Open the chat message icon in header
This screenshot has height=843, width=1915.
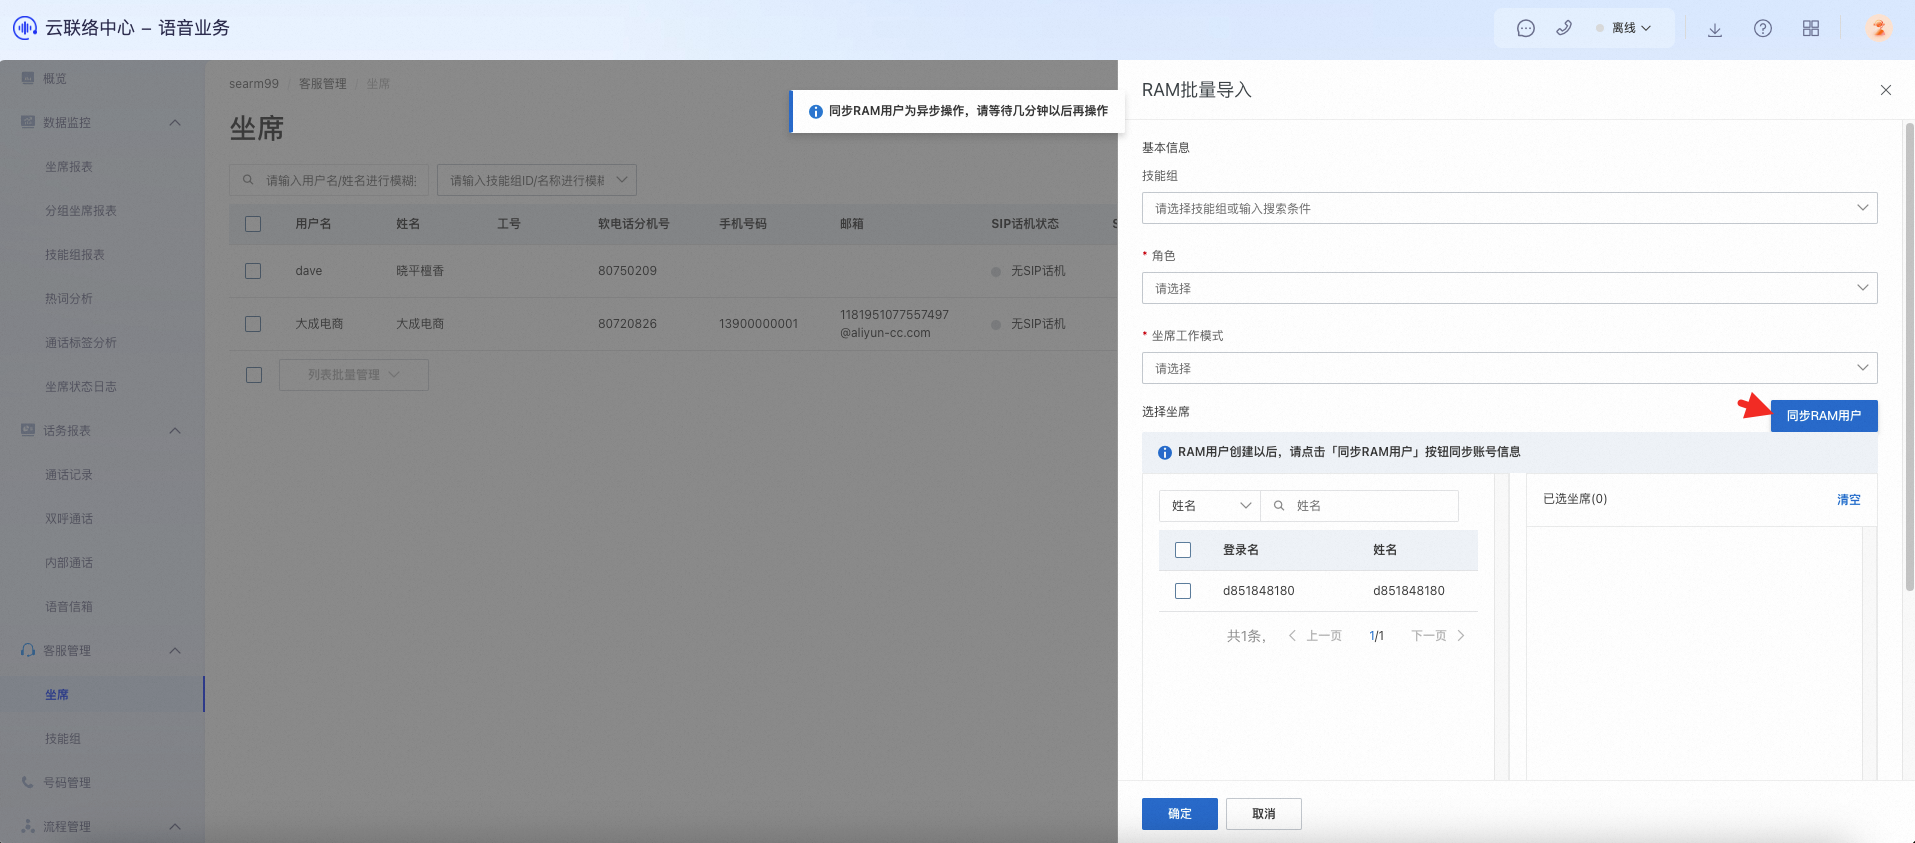click(1525, 28)
